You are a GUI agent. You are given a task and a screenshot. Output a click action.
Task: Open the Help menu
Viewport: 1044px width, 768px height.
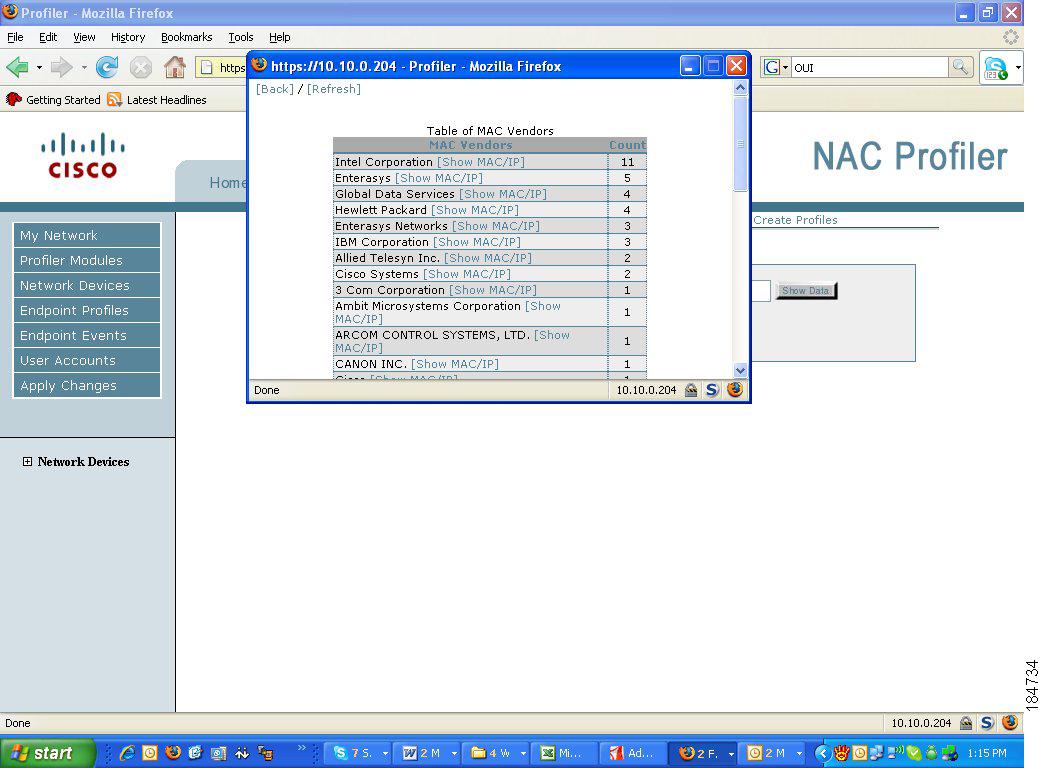tap(280, 37)
